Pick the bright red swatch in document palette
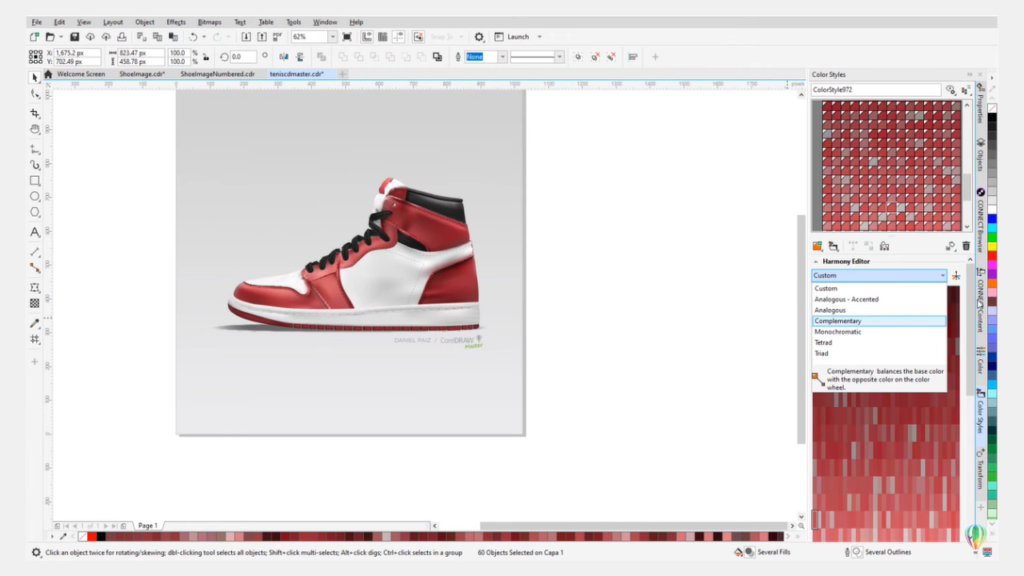1024x576 pixels. [91, 537]
